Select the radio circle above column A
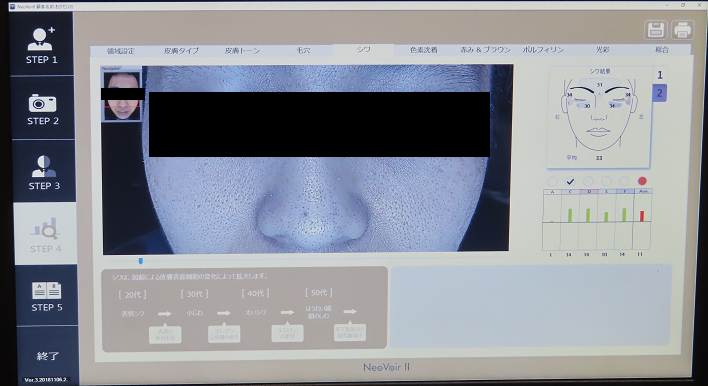The image size is (708, 386). tap(552, 181)
